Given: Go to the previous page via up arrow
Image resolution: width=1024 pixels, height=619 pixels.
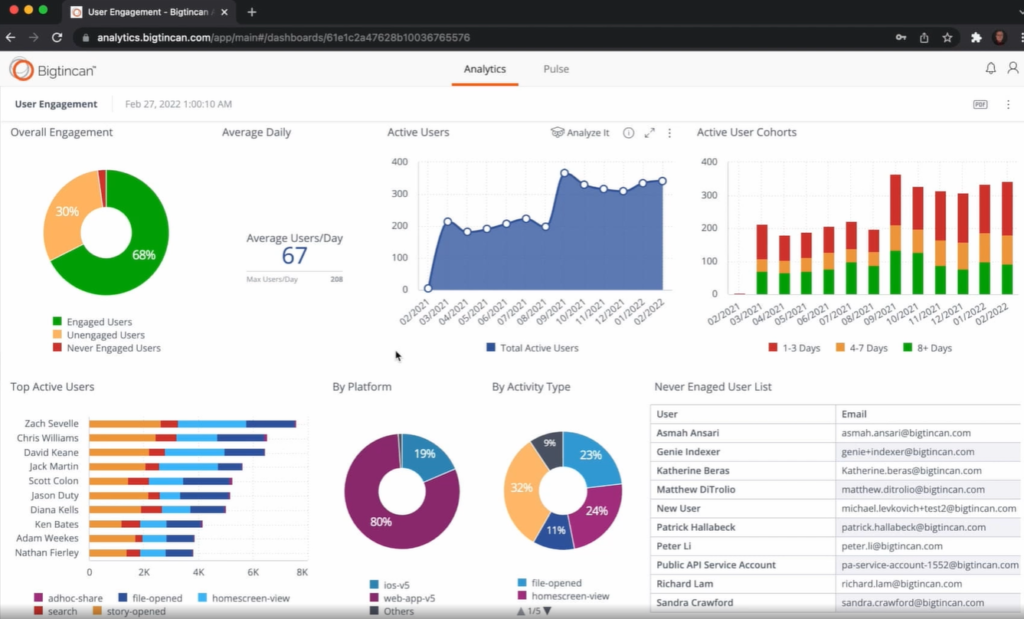Looking at the screenshot, I should click(x=521, y=609).
